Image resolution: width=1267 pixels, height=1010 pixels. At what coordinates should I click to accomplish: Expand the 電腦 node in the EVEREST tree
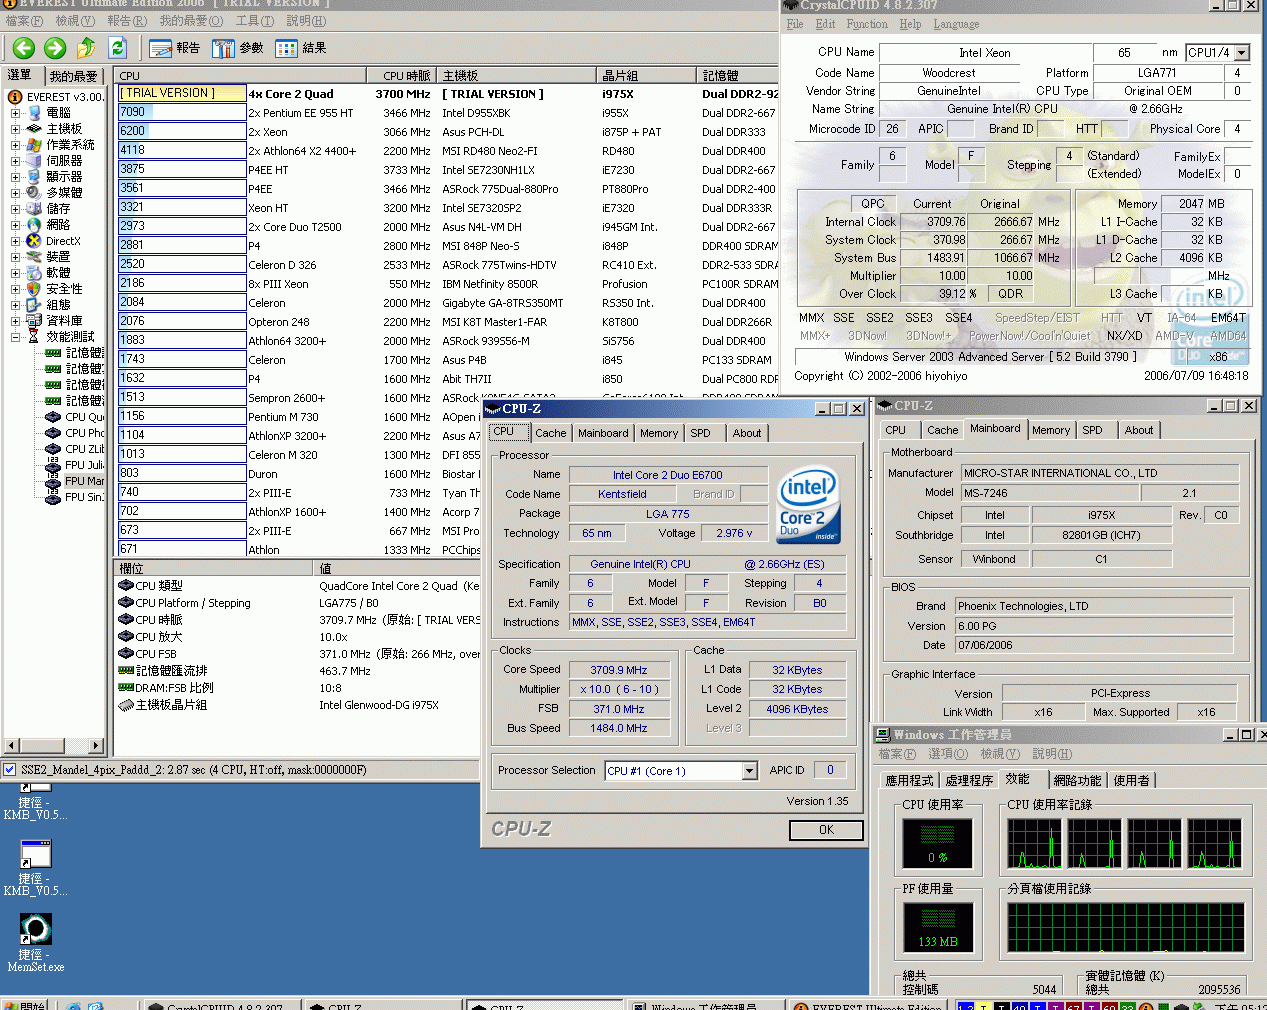(x=16, y=113)
